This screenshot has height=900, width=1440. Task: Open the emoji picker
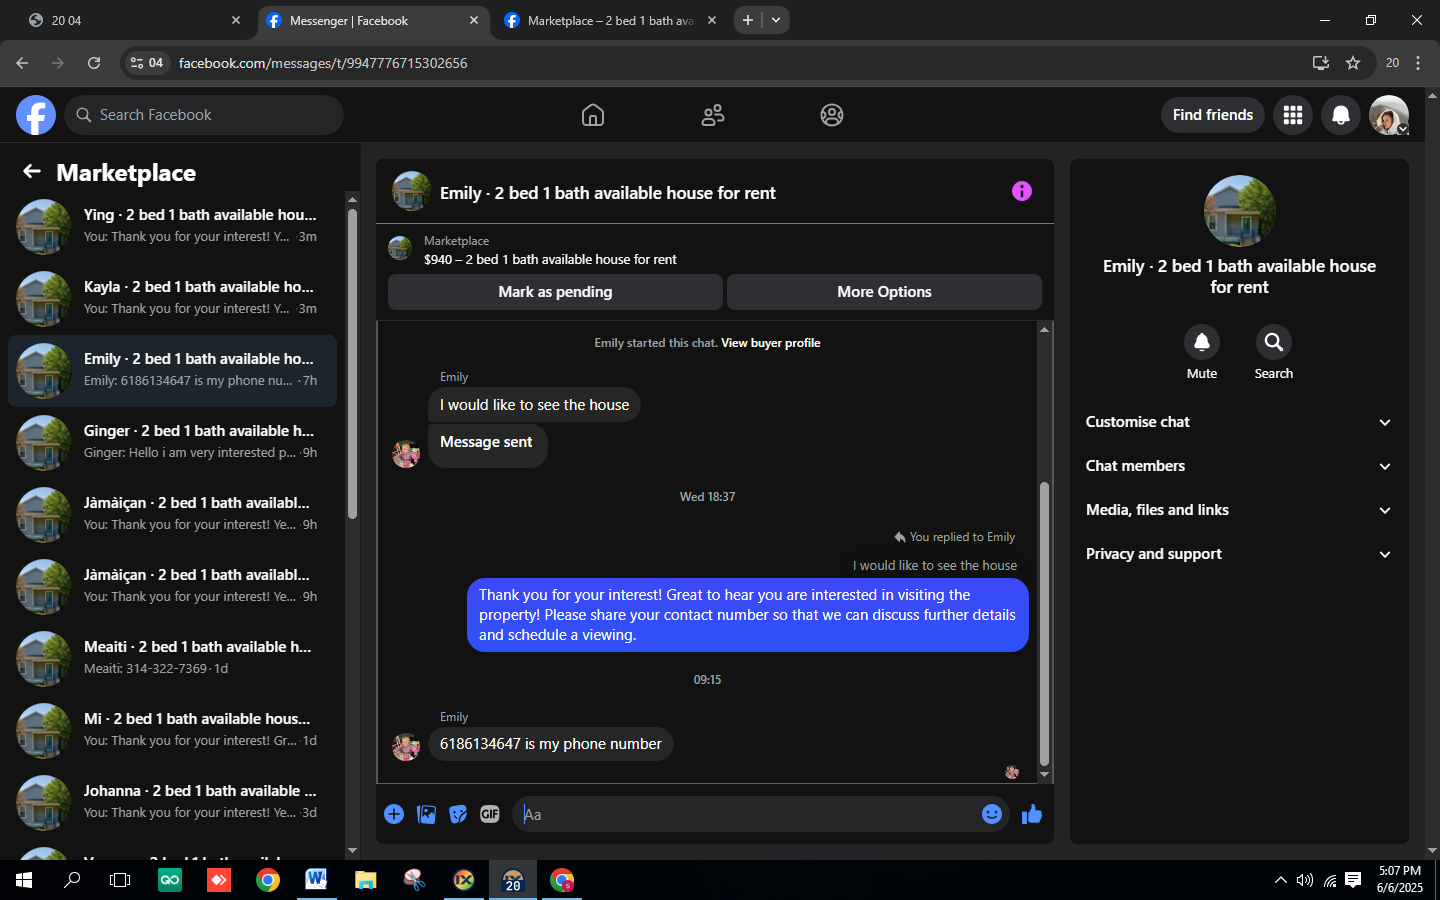tap(992, 814)
